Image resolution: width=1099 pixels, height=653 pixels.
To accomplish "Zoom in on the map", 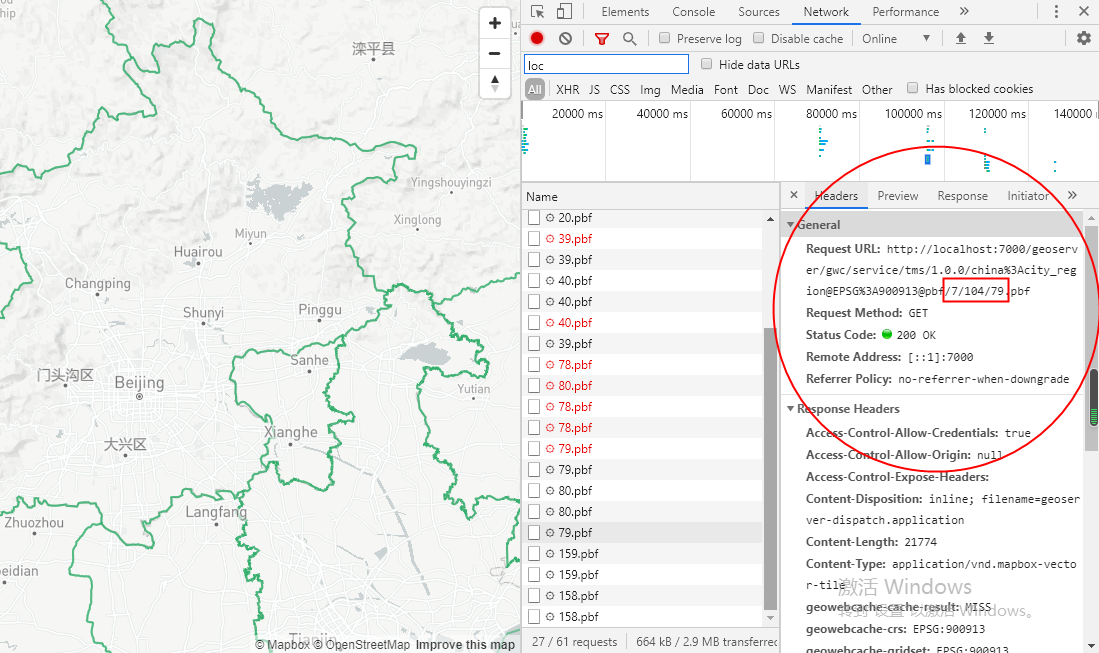I will 495,23.
